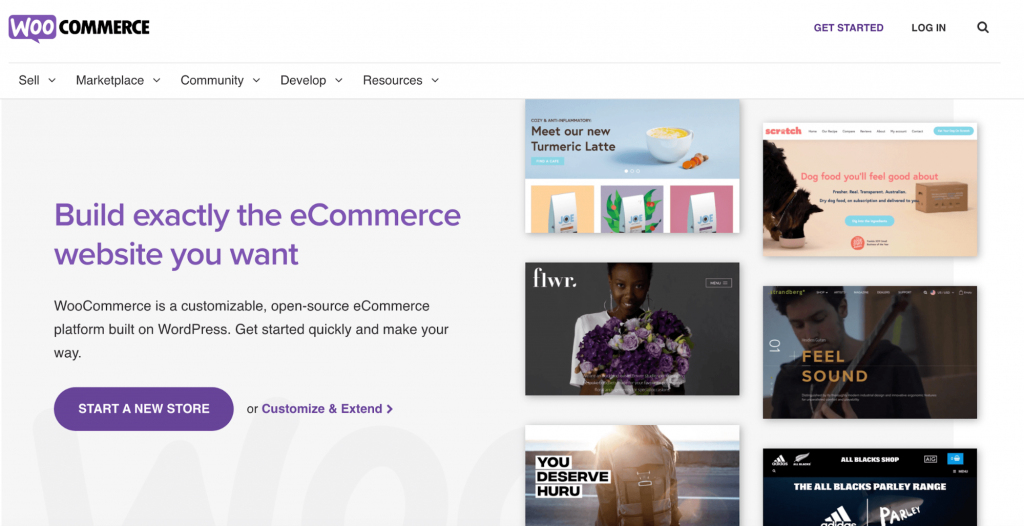The height and width of the screenshot is (526, 1024).
Task: Click the MENU button in flwr. thumbnail
Action: (718, 283)
